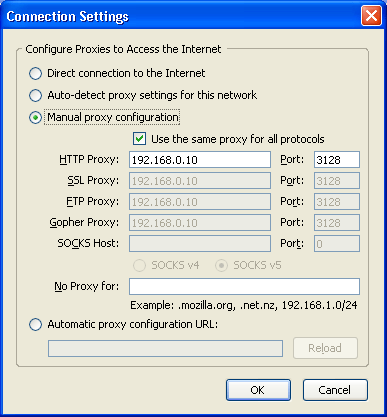Confirm settings with the OK button
387x417 pixels.
[258, 390]
